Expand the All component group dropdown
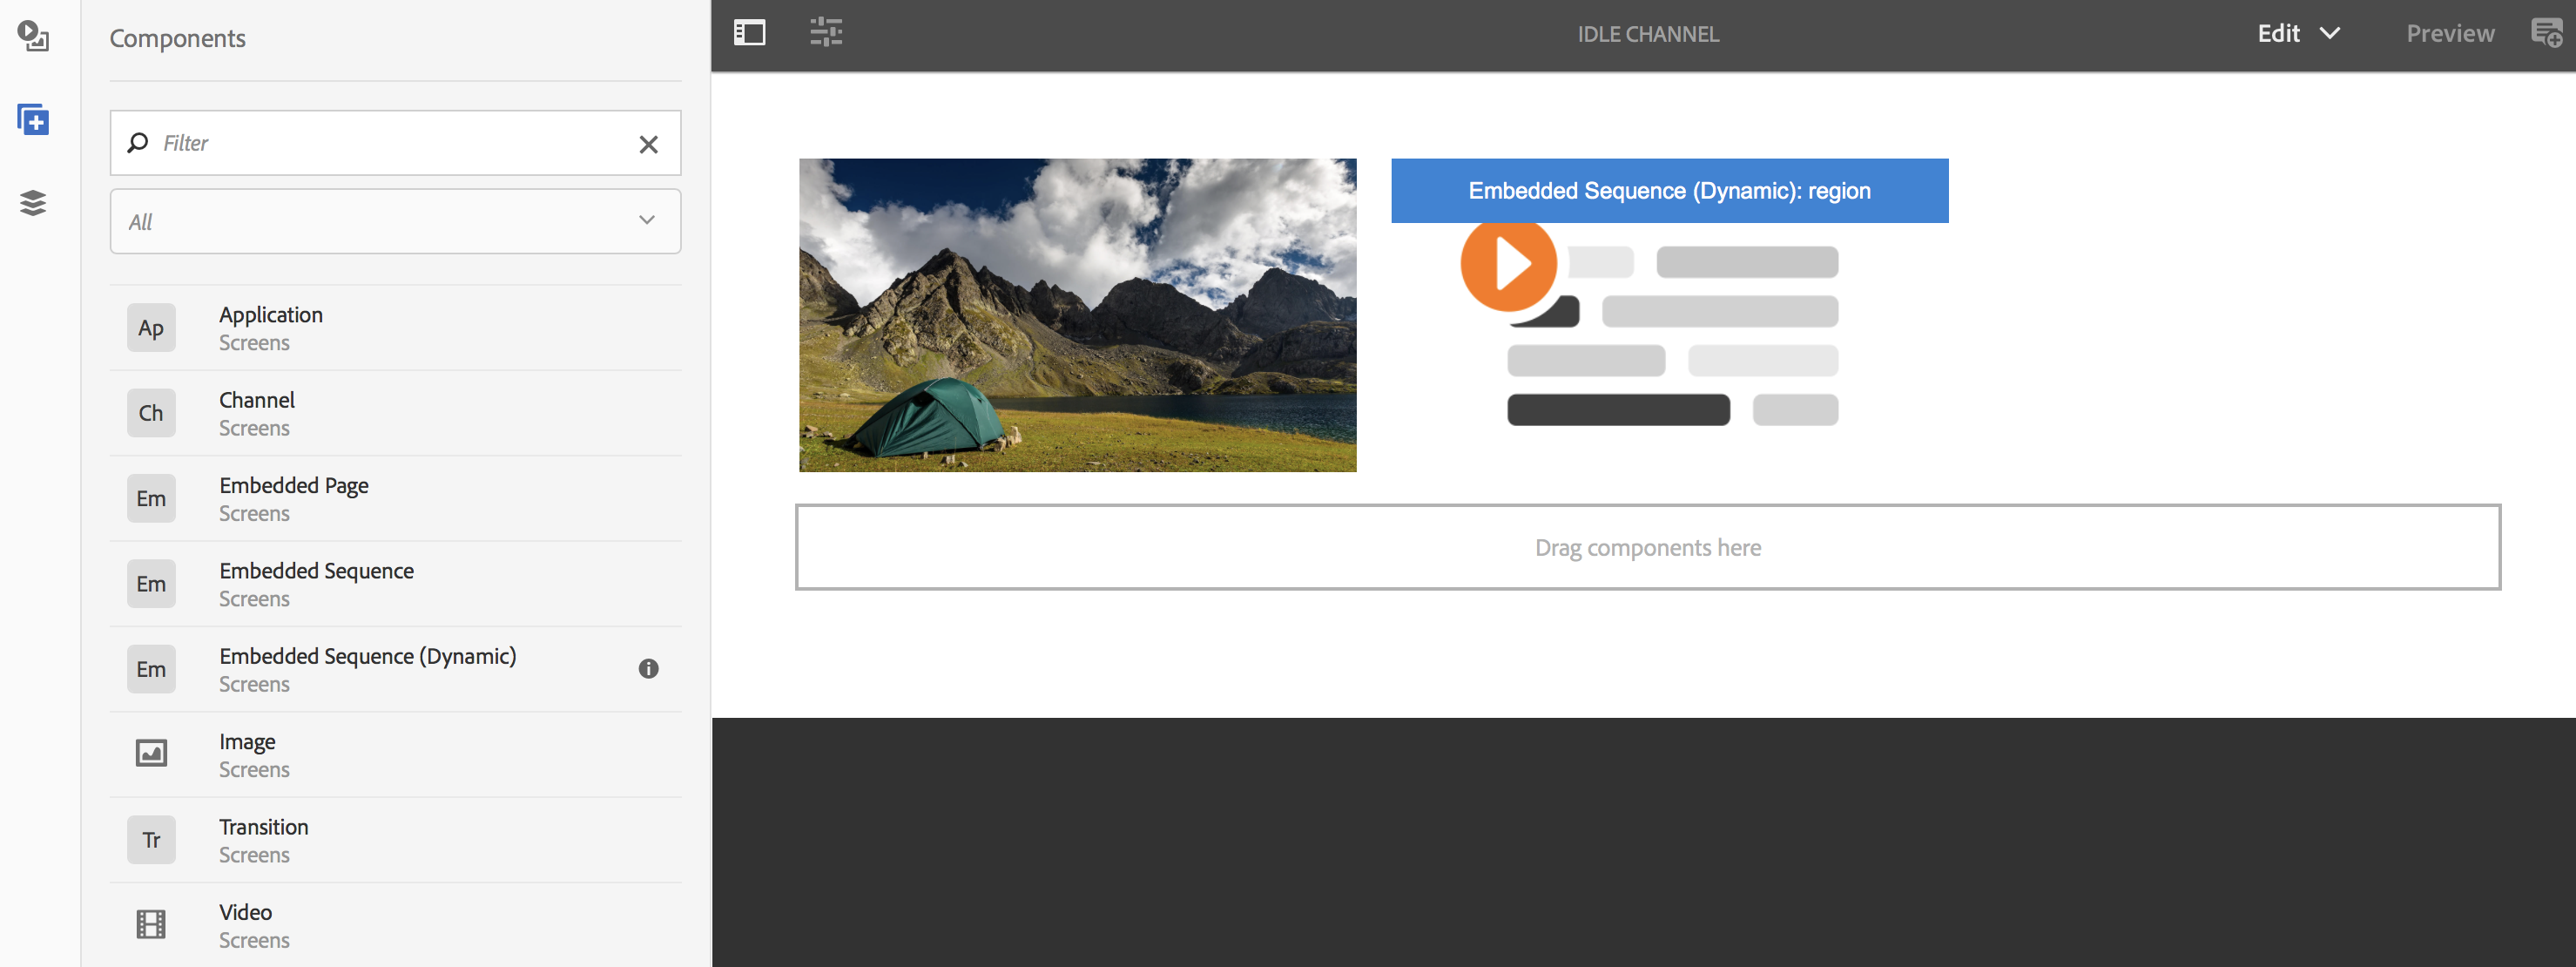 [x=395, y=221]
